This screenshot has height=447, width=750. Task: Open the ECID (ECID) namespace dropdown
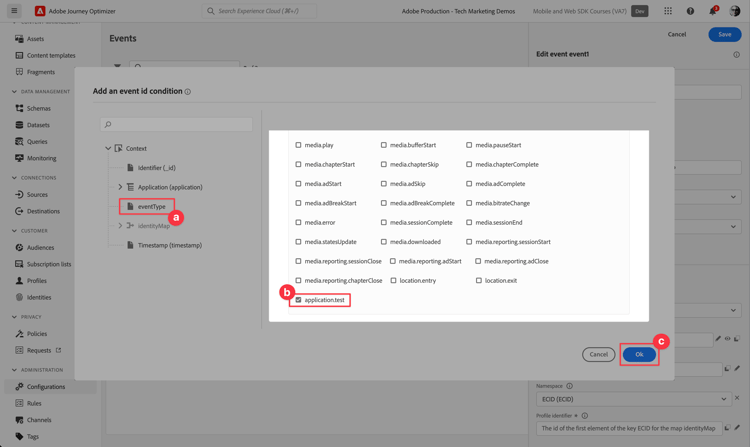pos(634,399)
